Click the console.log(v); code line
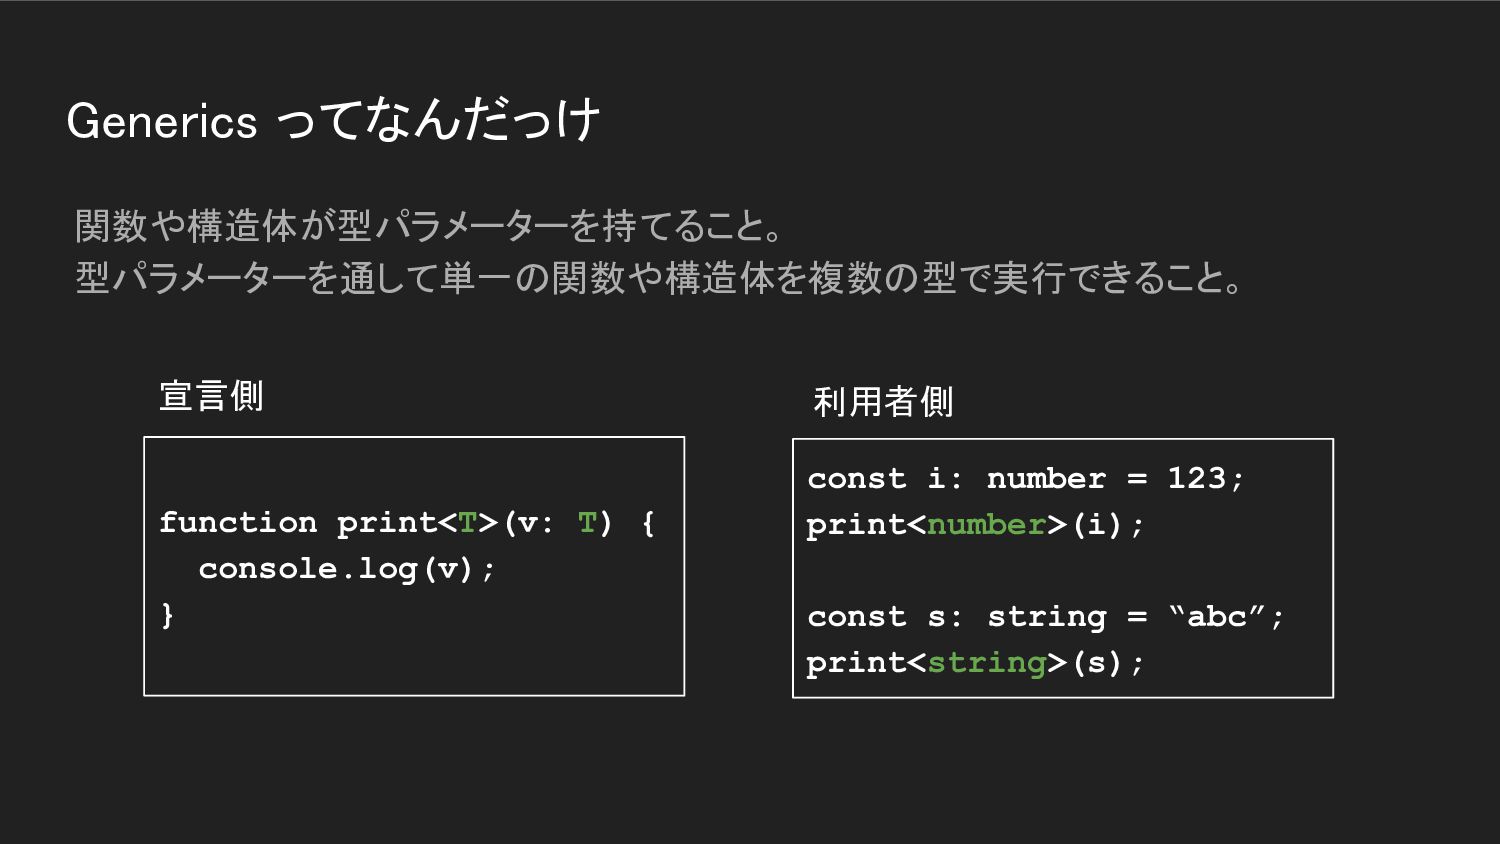 click(347, 569)
